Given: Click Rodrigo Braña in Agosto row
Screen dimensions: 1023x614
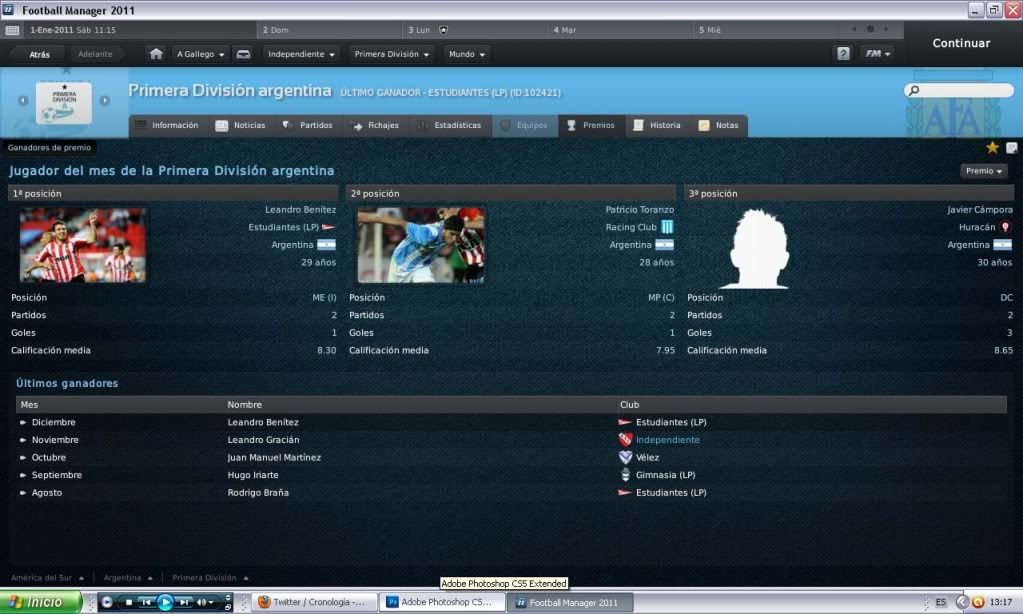Looking at the screenshot, I should (258, 493).
